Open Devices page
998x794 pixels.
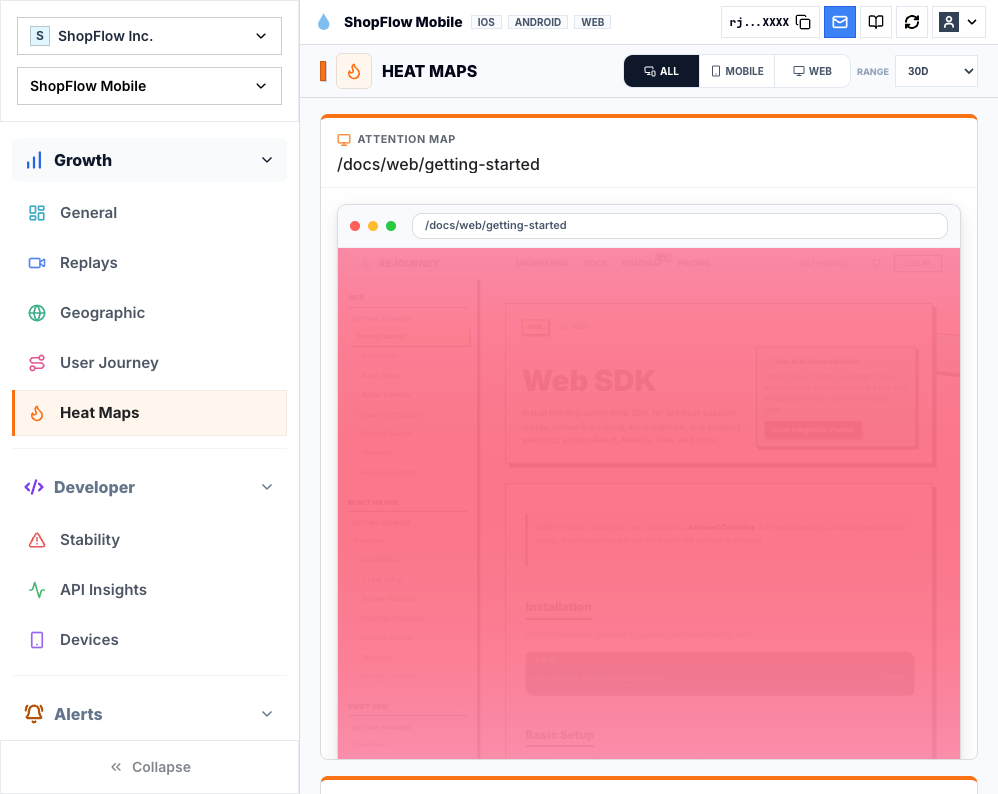click(149, 640)
